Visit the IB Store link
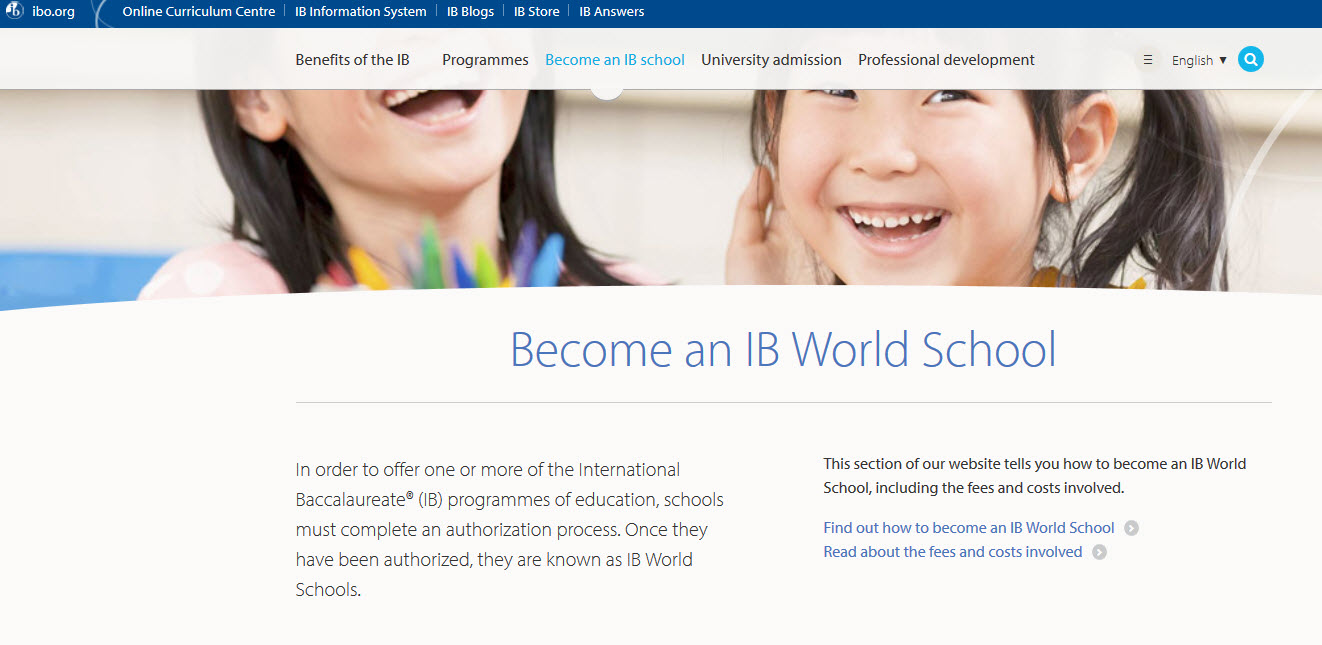Viewport: 1322px width, 645px height. (x=536, y=12)
